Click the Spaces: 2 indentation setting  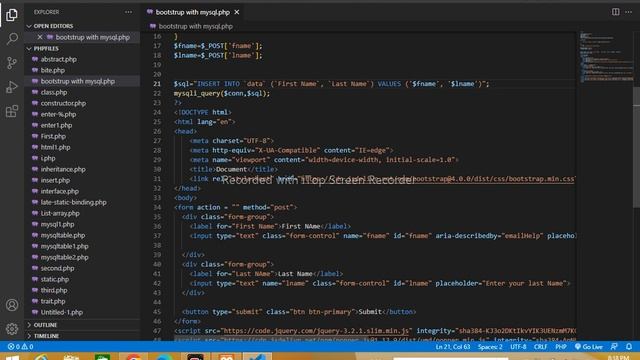[490, 347]
